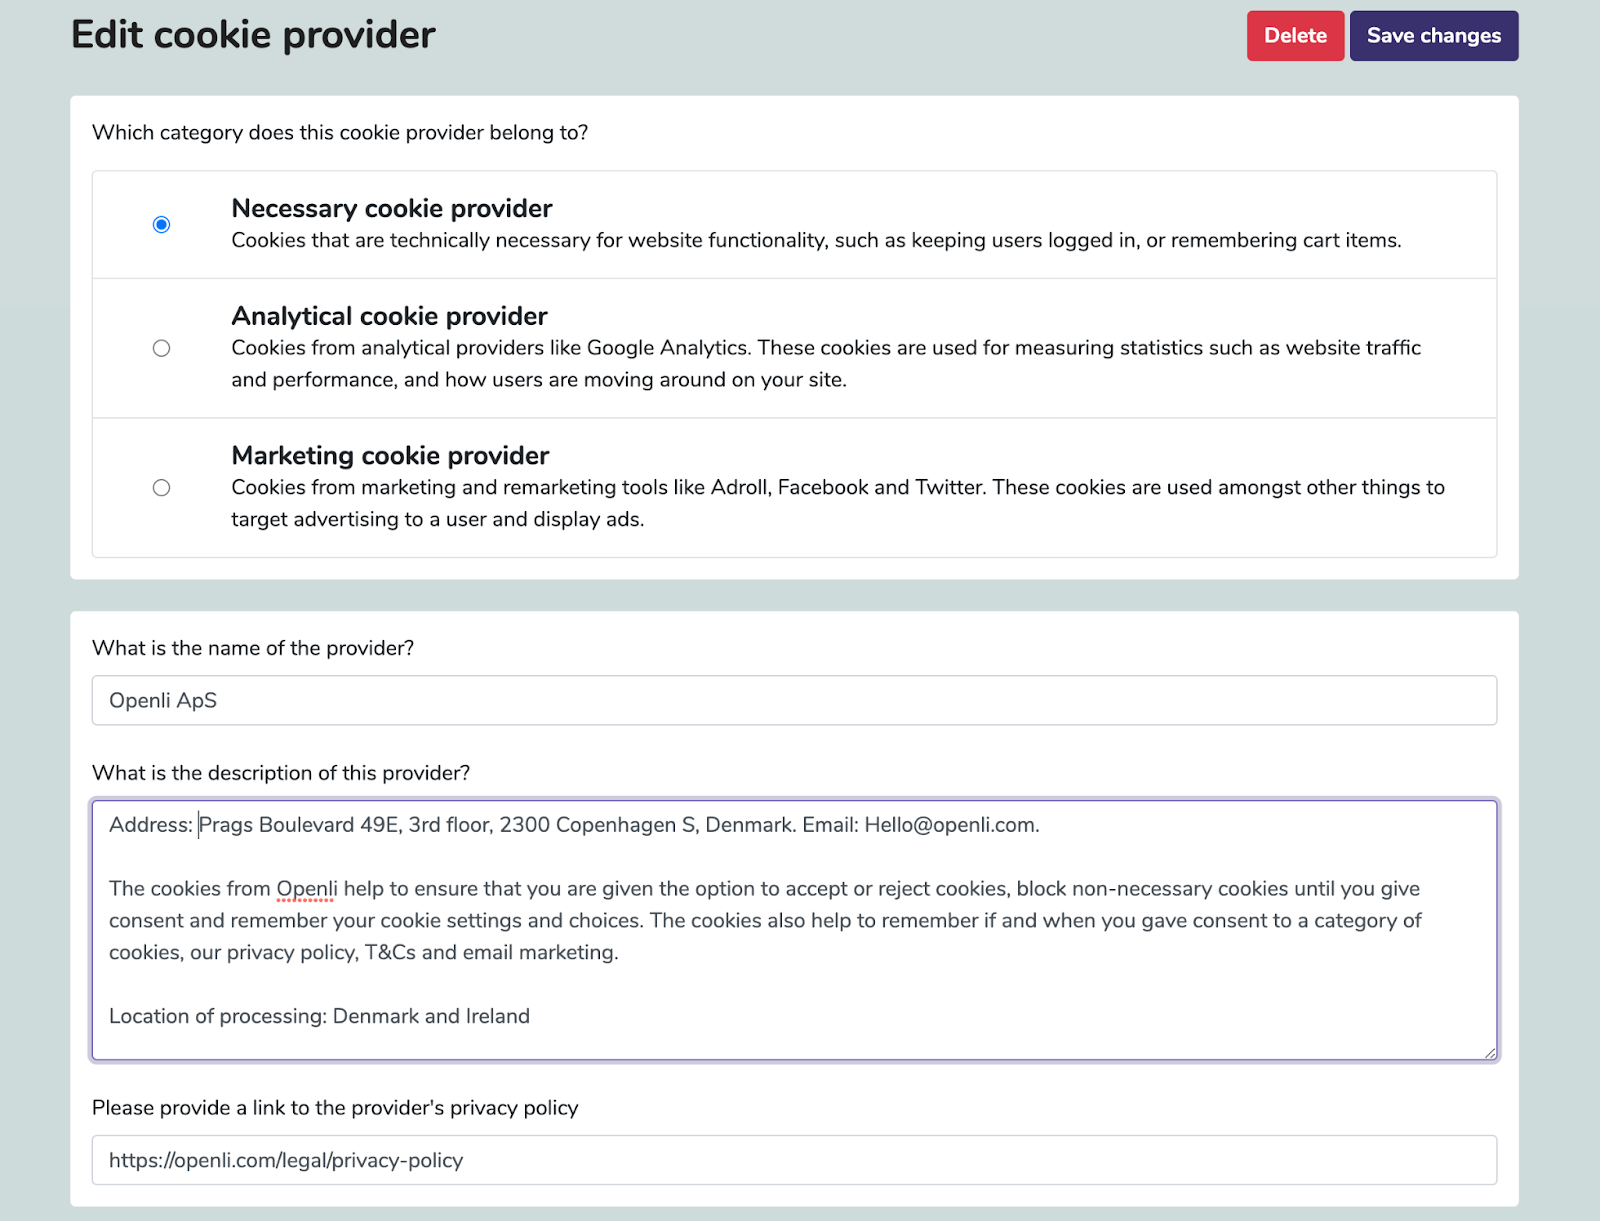Select the Analytical cookie provider radio button
This screenshot has height=1221, width=1600.
click(x=161, y=348)
